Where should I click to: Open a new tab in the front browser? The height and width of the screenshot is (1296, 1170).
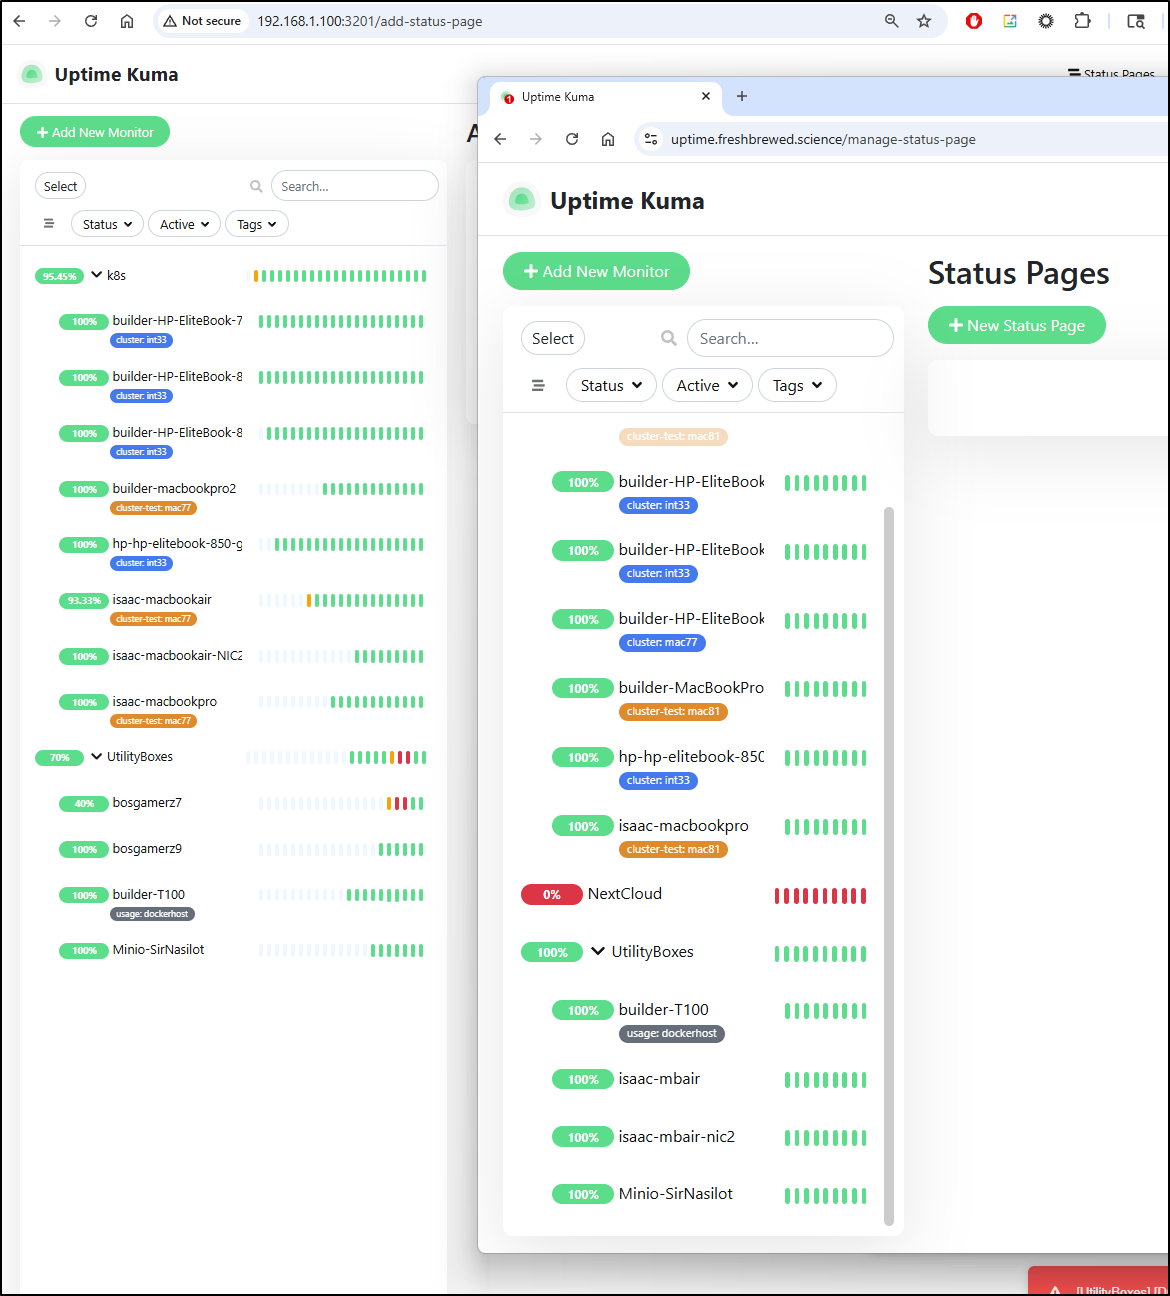click(x=742, y=96)
